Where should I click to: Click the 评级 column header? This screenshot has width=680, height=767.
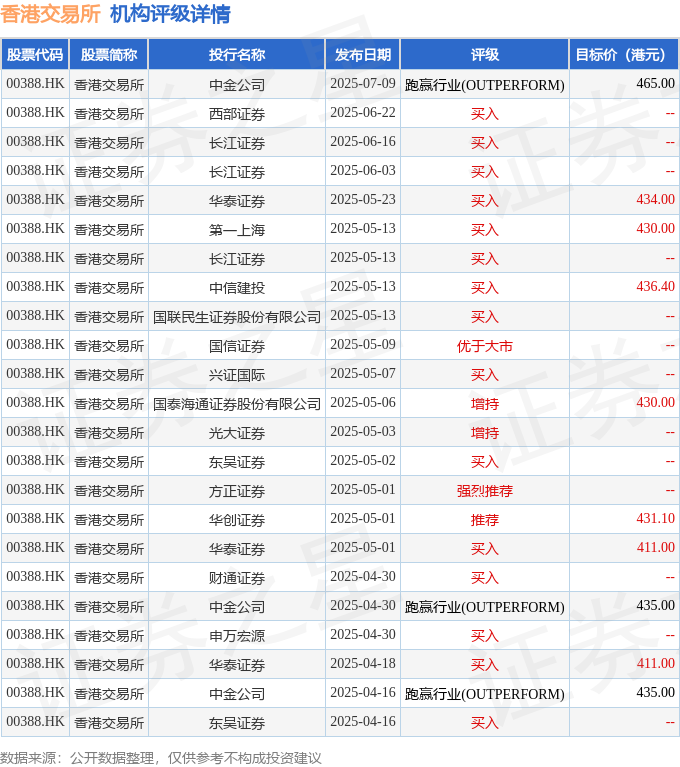click(x=485, y=55)
